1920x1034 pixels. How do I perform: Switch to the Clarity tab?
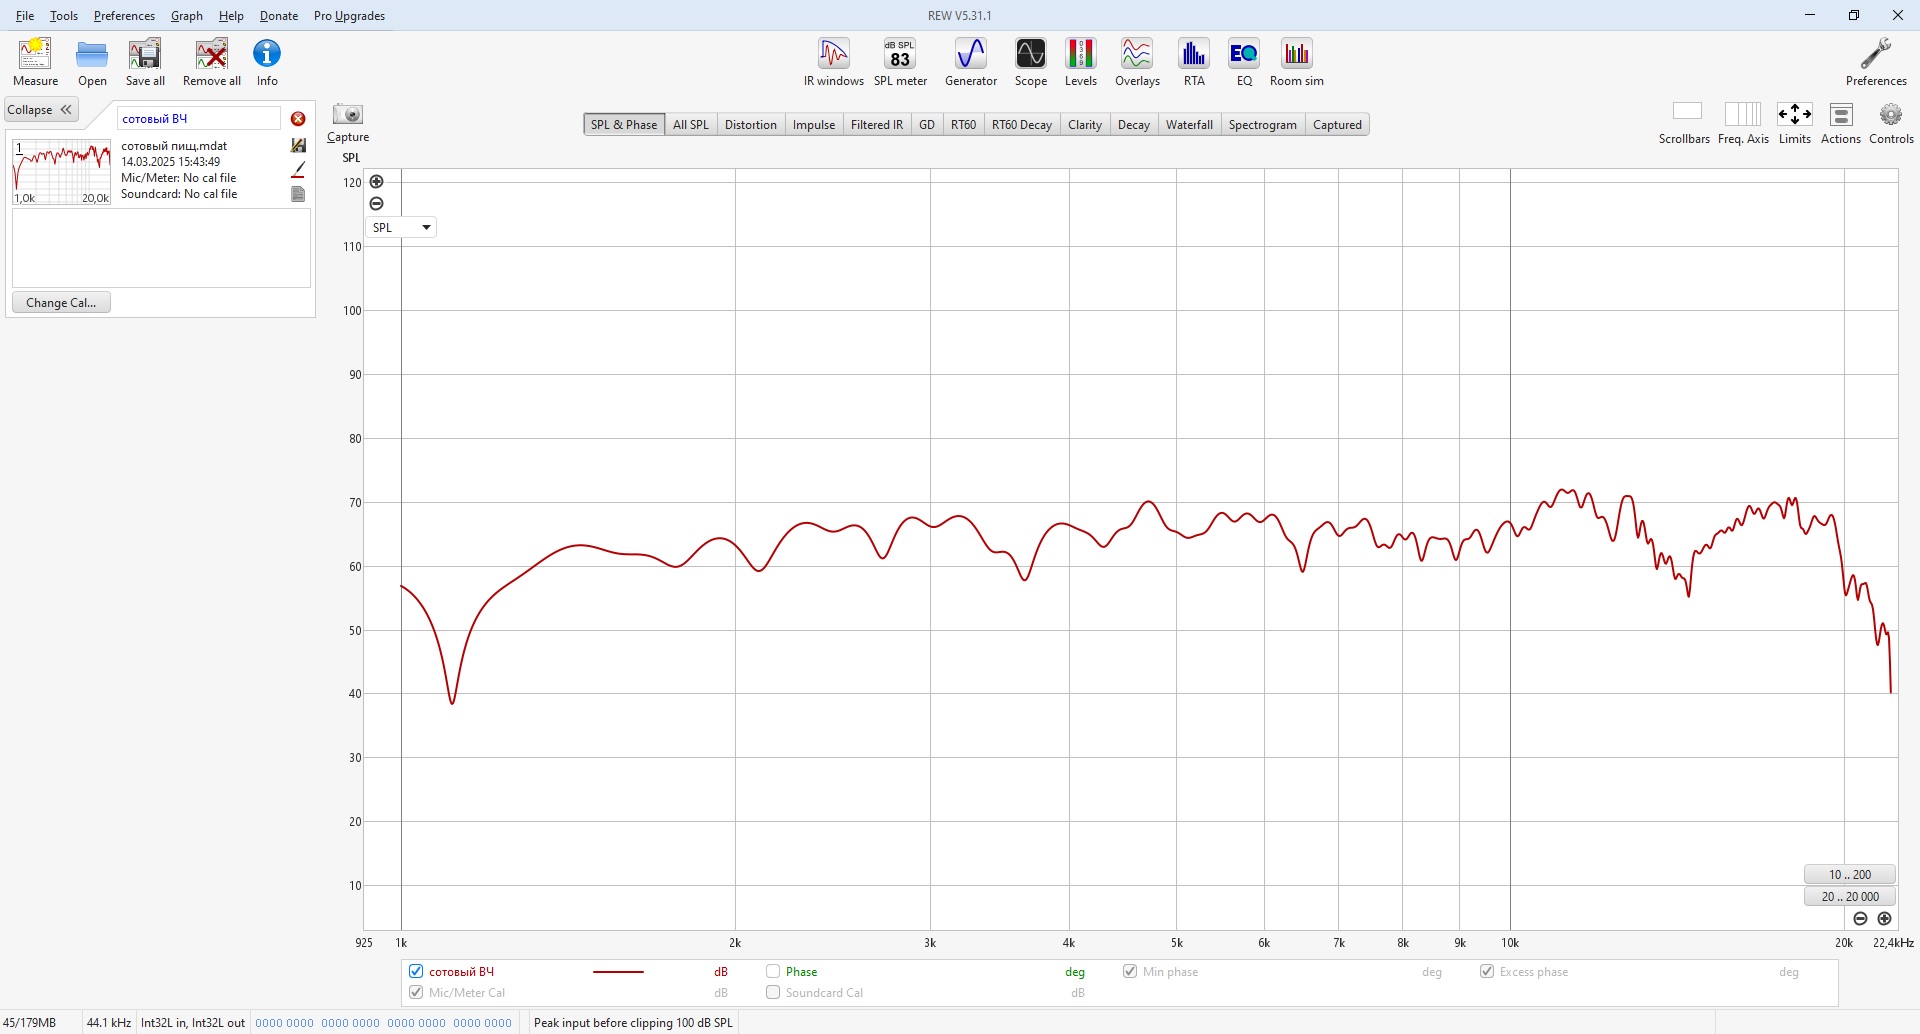coord(1085,125)
